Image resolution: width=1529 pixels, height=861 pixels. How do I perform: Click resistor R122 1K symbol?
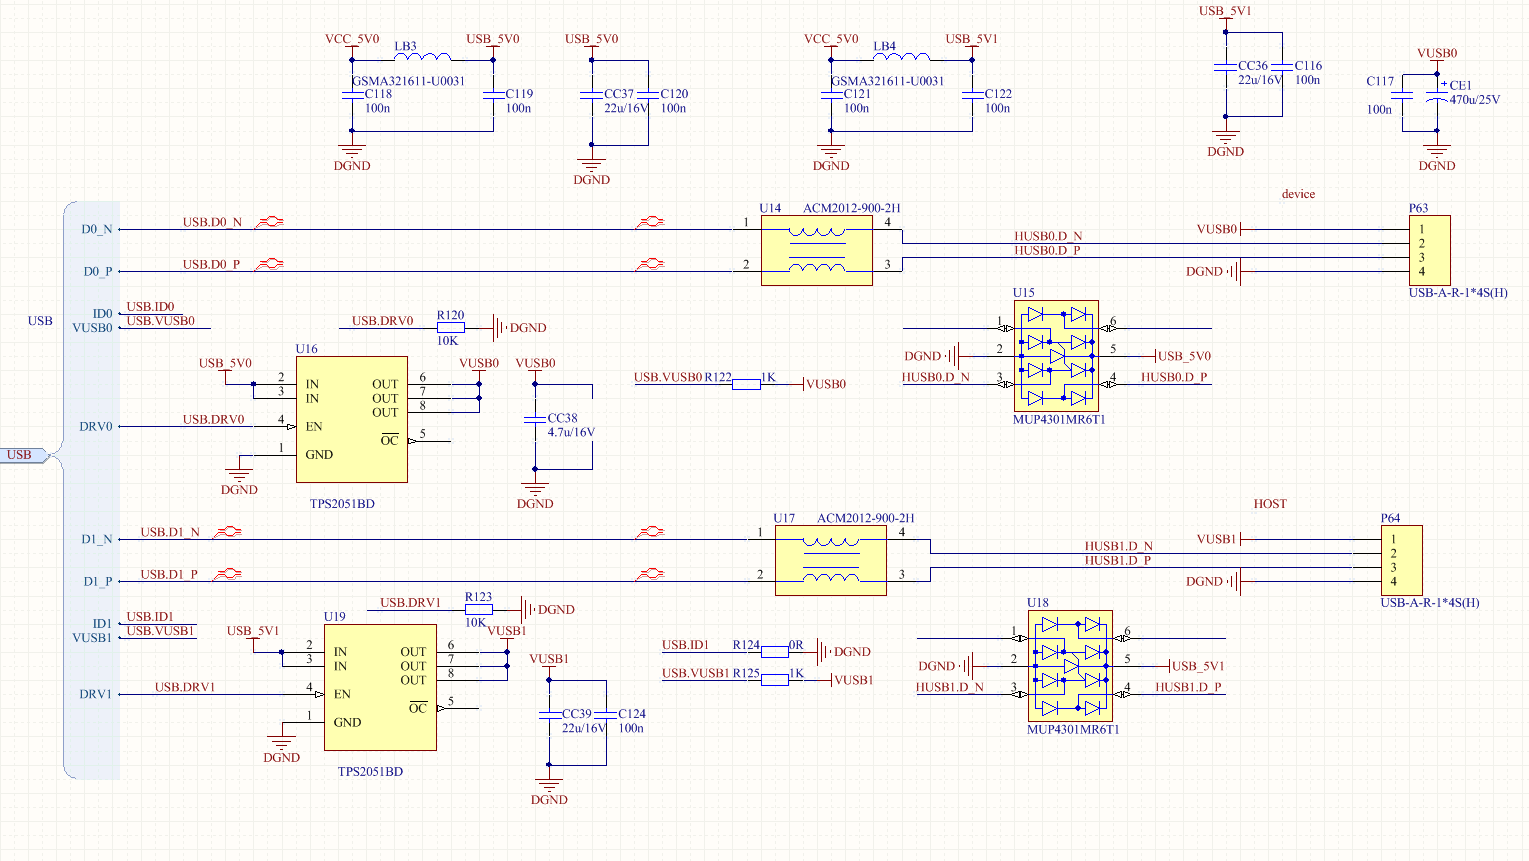[746, 384]
